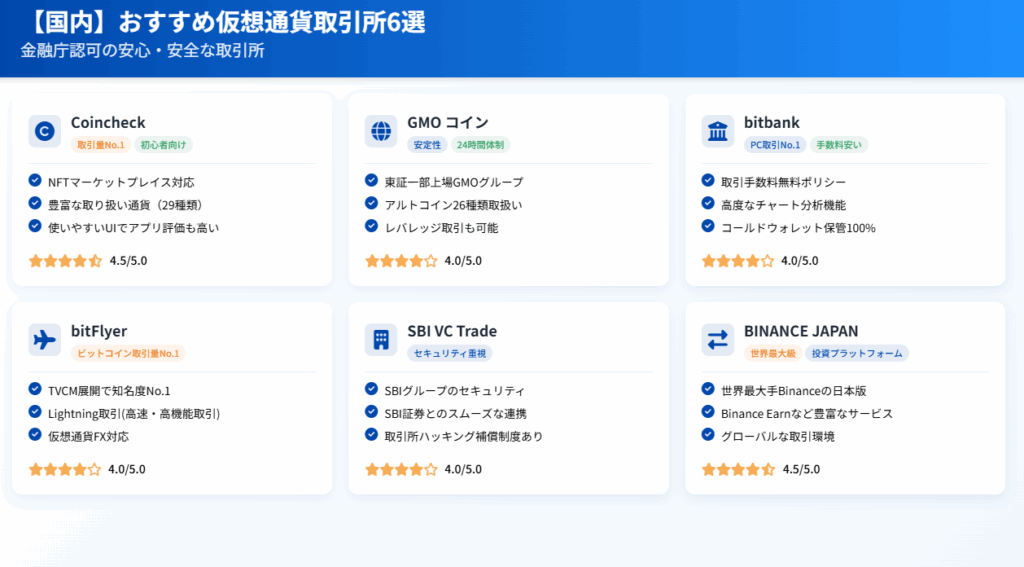Click bitbank's 4.0/5.0 rating value
This screenshot has height=567, width=1024.
pos(800,261)
